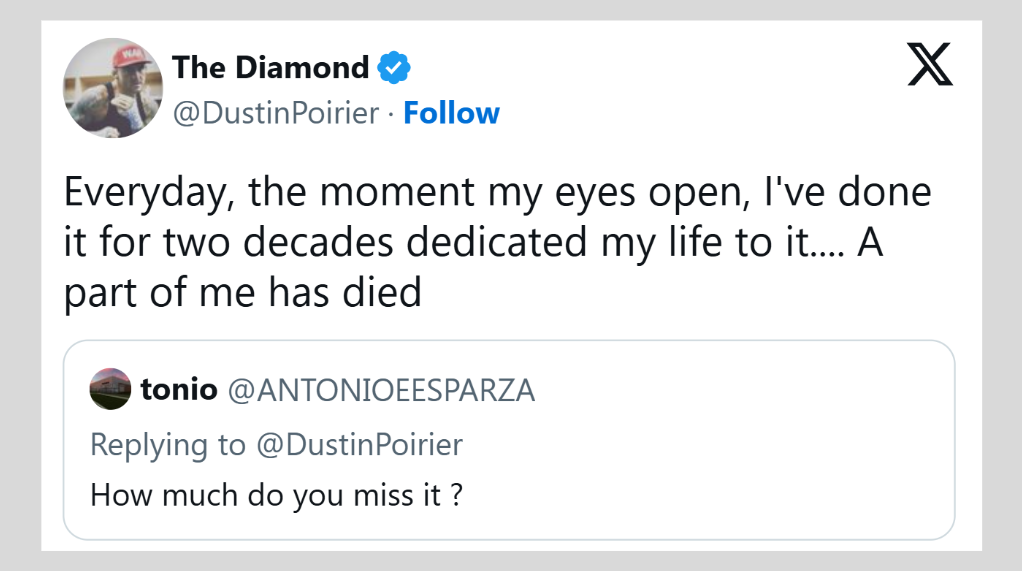The height and width of the screenshot is (571, 1022).
Task: Follow the @DustinPoirier account
Action: tap(451, 113)
